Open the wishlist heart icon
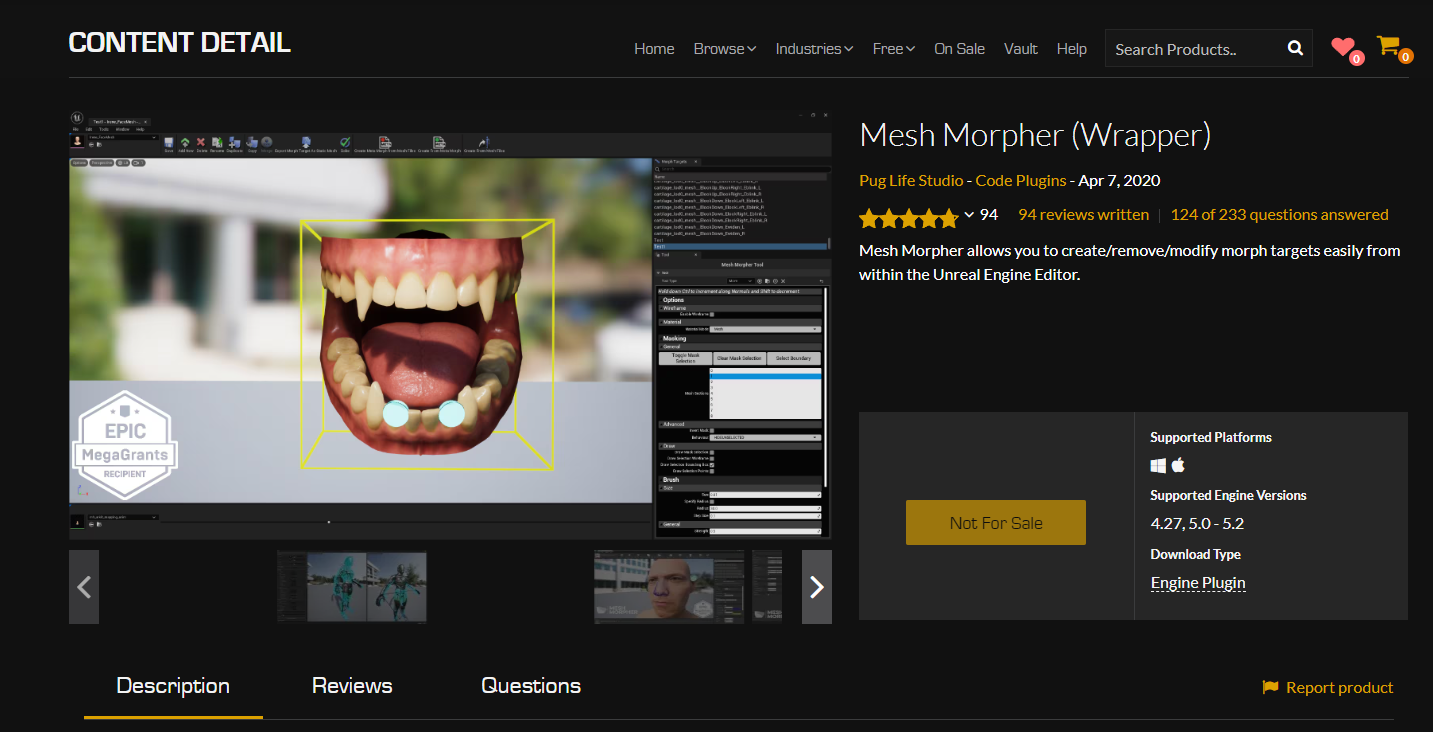The image size is (1433, 732). point(1343,47)
